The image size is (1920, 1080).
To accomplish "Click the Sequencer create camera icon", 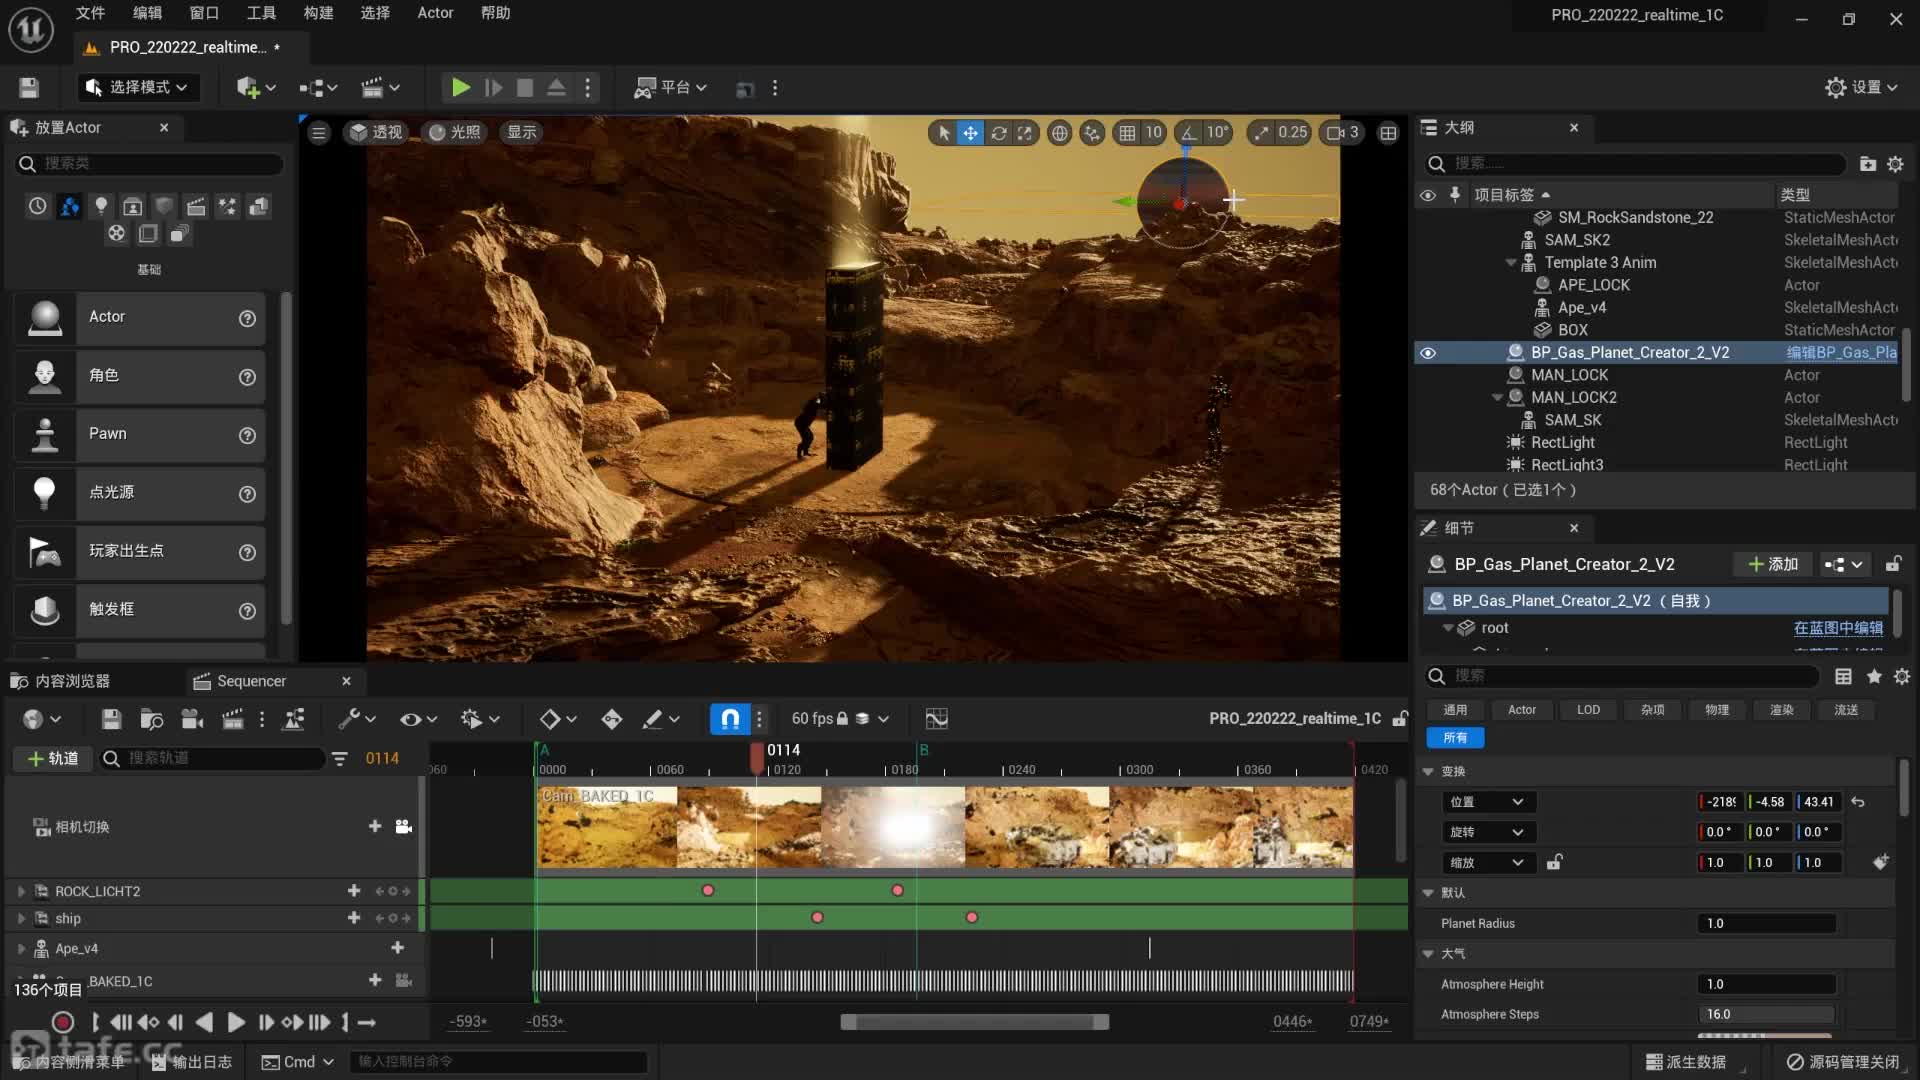I will 192,719.
